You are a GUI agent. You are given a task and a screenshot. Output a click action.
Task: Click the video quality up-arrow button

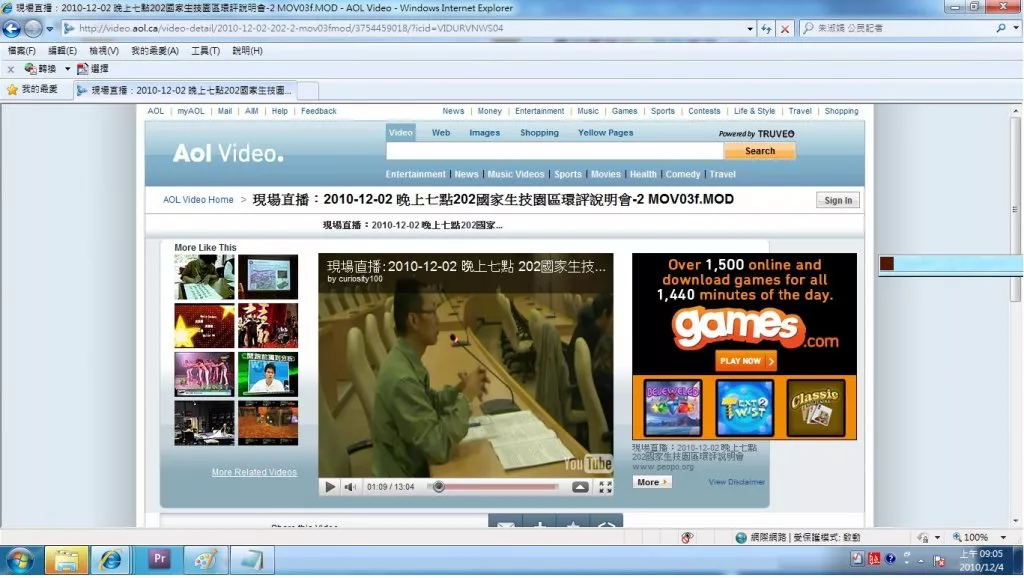(x=580, y=487)
